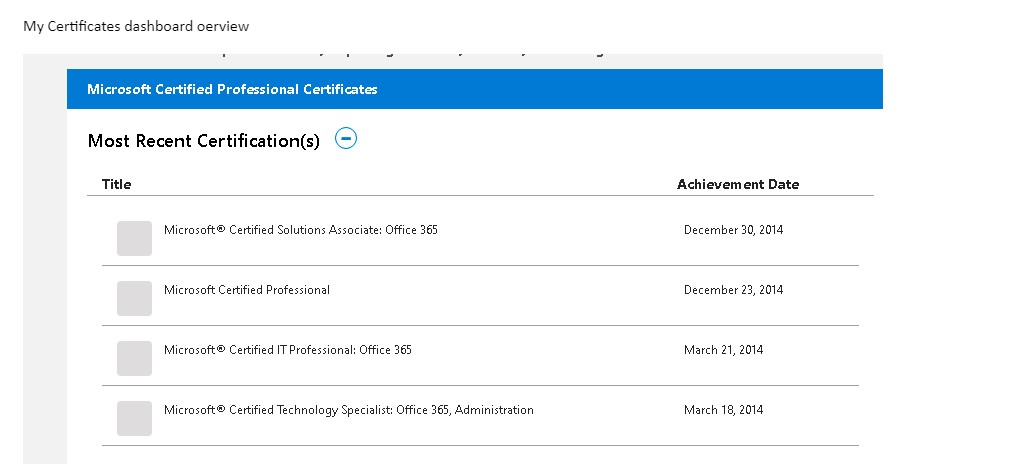This screenshot has width=1012, height=464.
Task: Click the March 18, 2014 achievement date
Action: tap(723, 410)
